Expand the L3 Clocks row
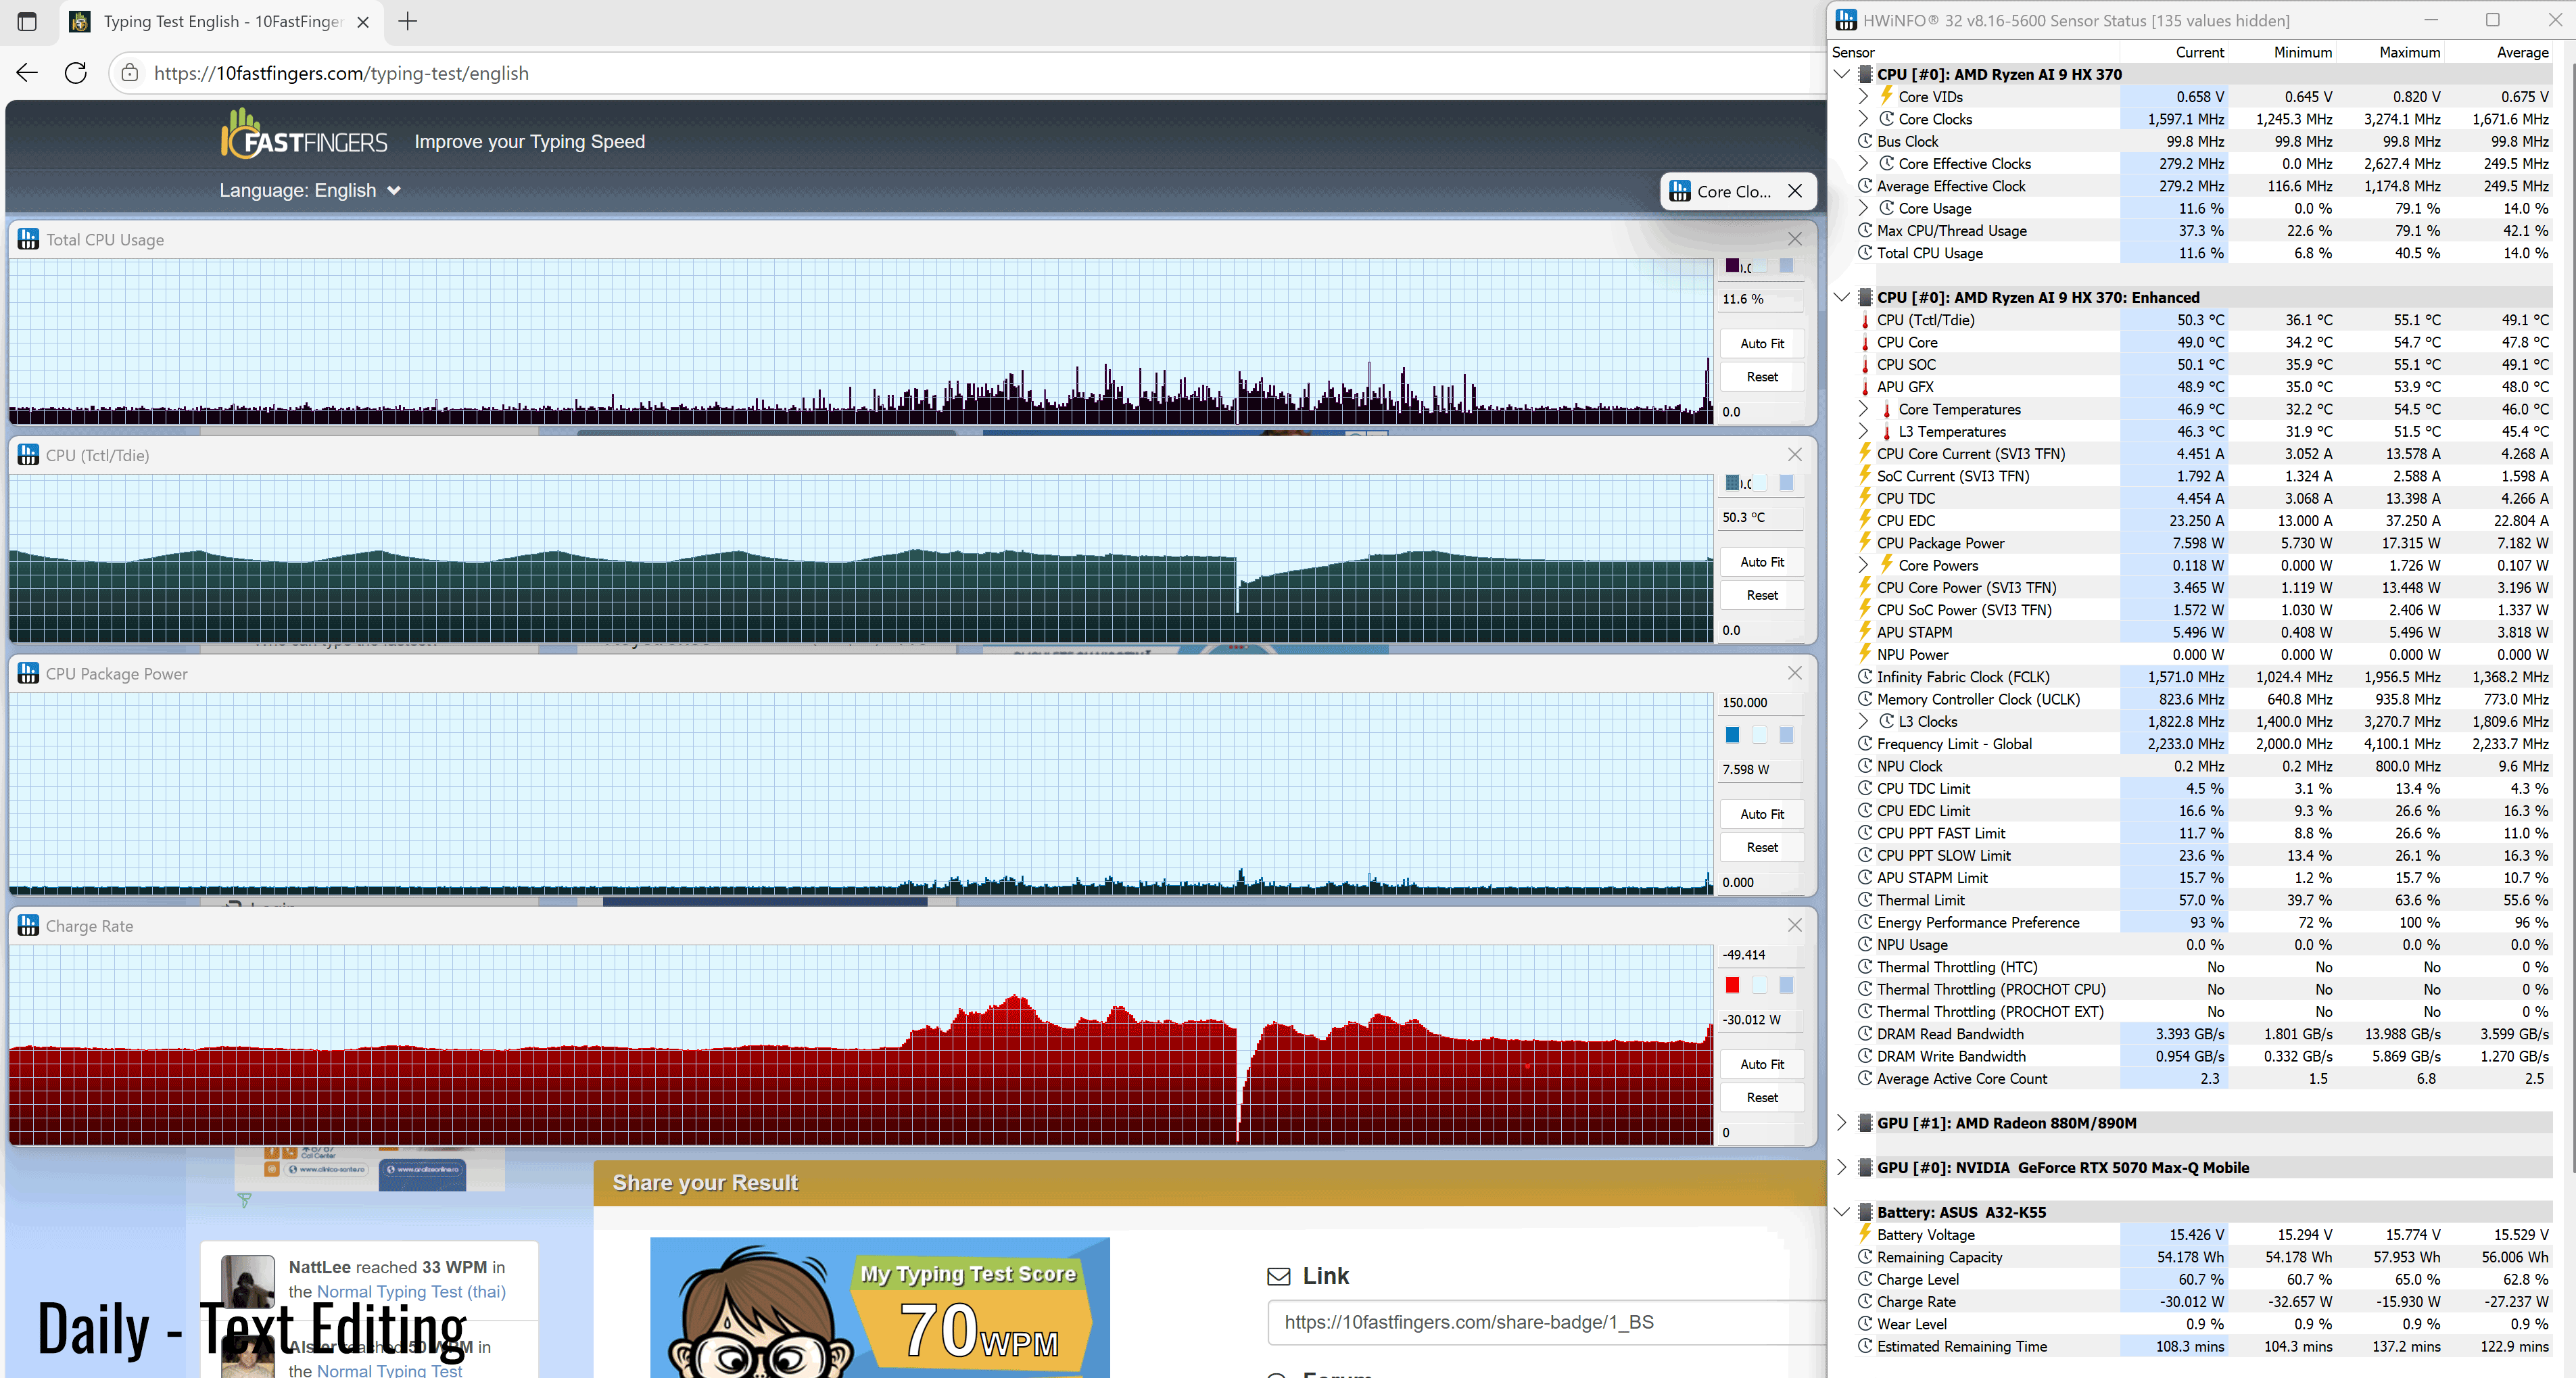 1863,721
